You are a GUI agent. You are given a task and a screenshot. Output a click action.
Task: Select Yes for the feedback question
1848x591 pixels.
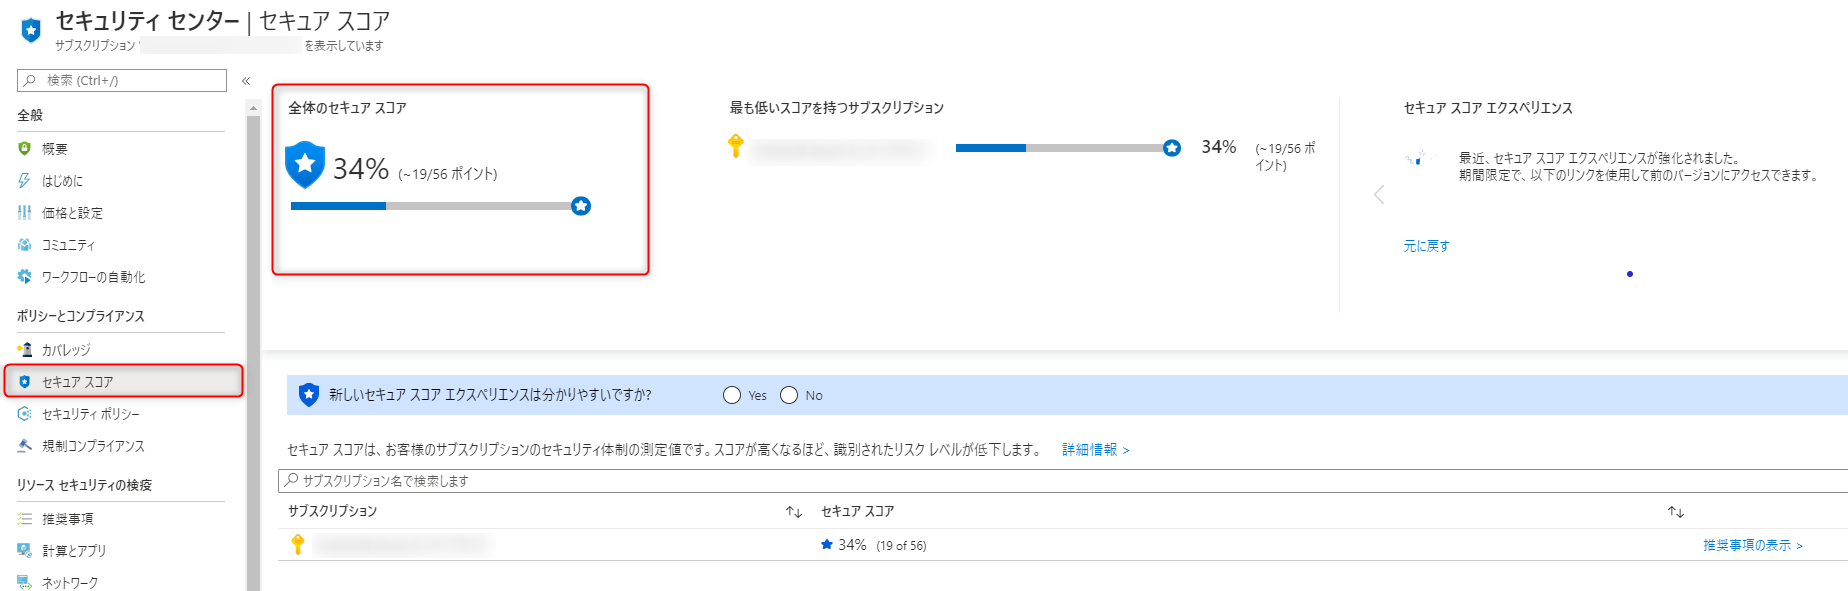pos(732,395)
